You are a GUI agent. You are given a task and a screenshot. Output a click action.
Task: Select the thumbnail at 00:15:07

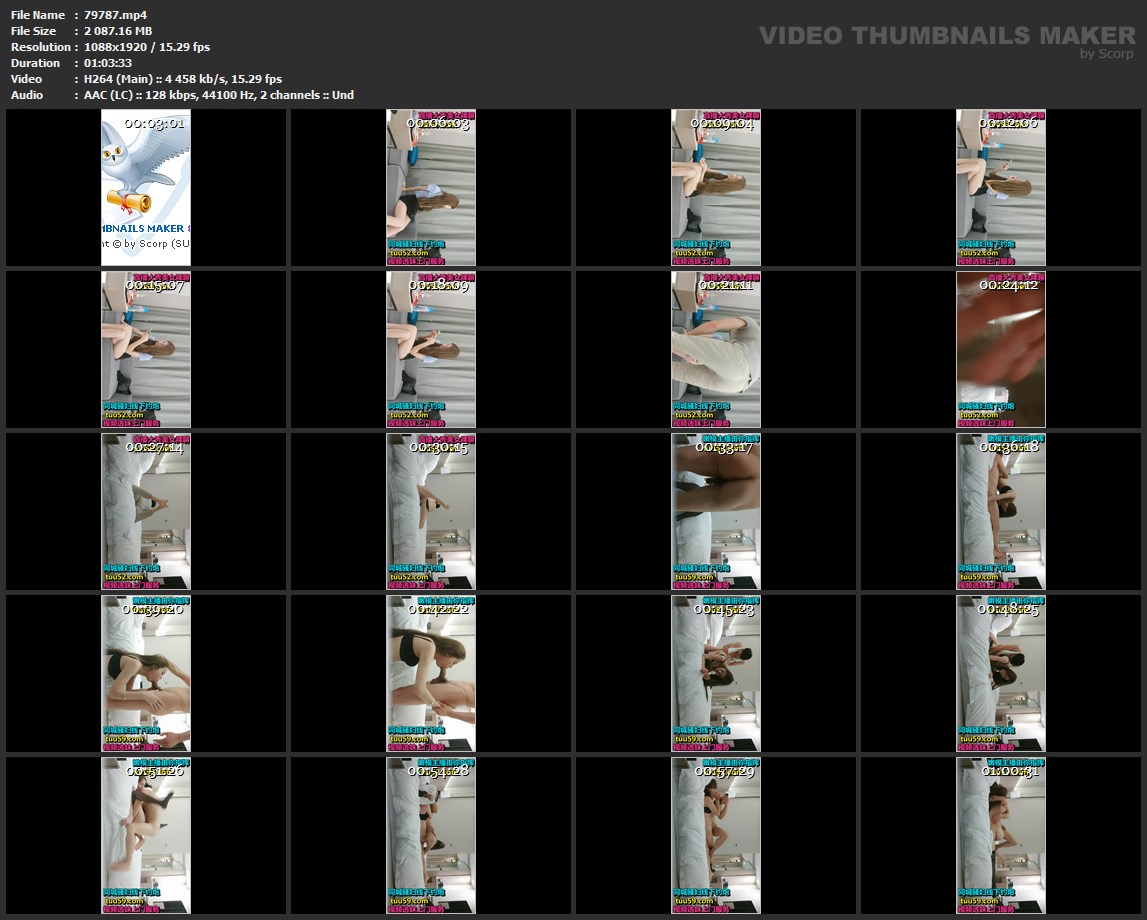coord(146,350)
